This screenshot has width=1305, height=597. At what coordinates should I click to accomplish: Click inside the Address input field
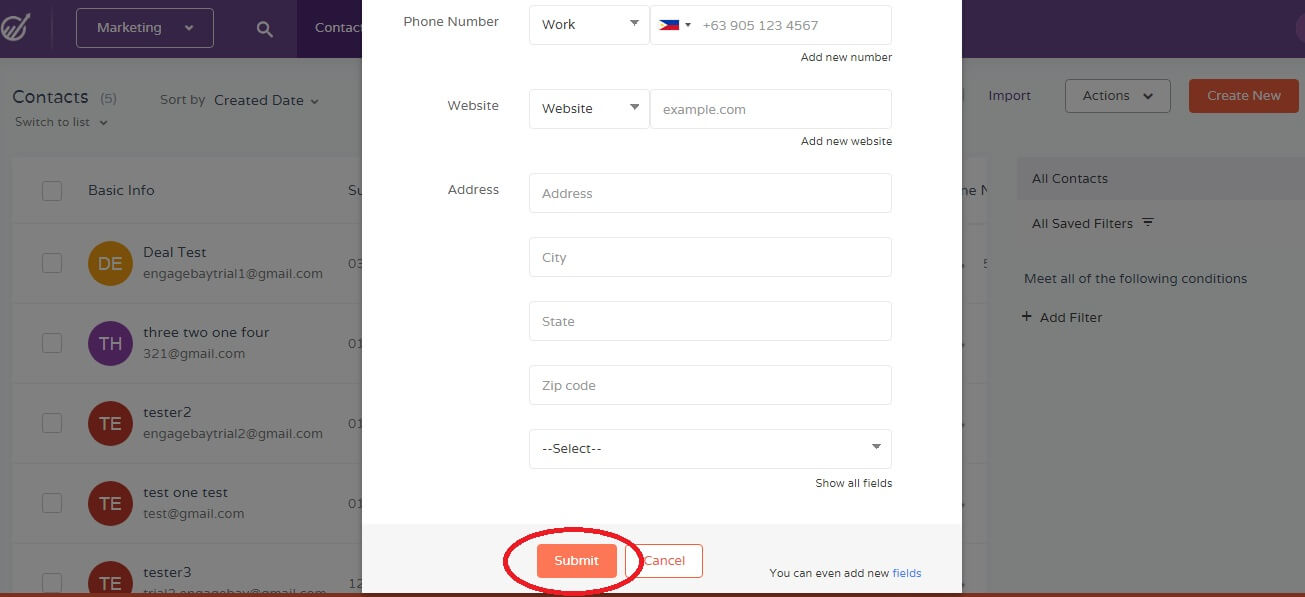point(709,193)
